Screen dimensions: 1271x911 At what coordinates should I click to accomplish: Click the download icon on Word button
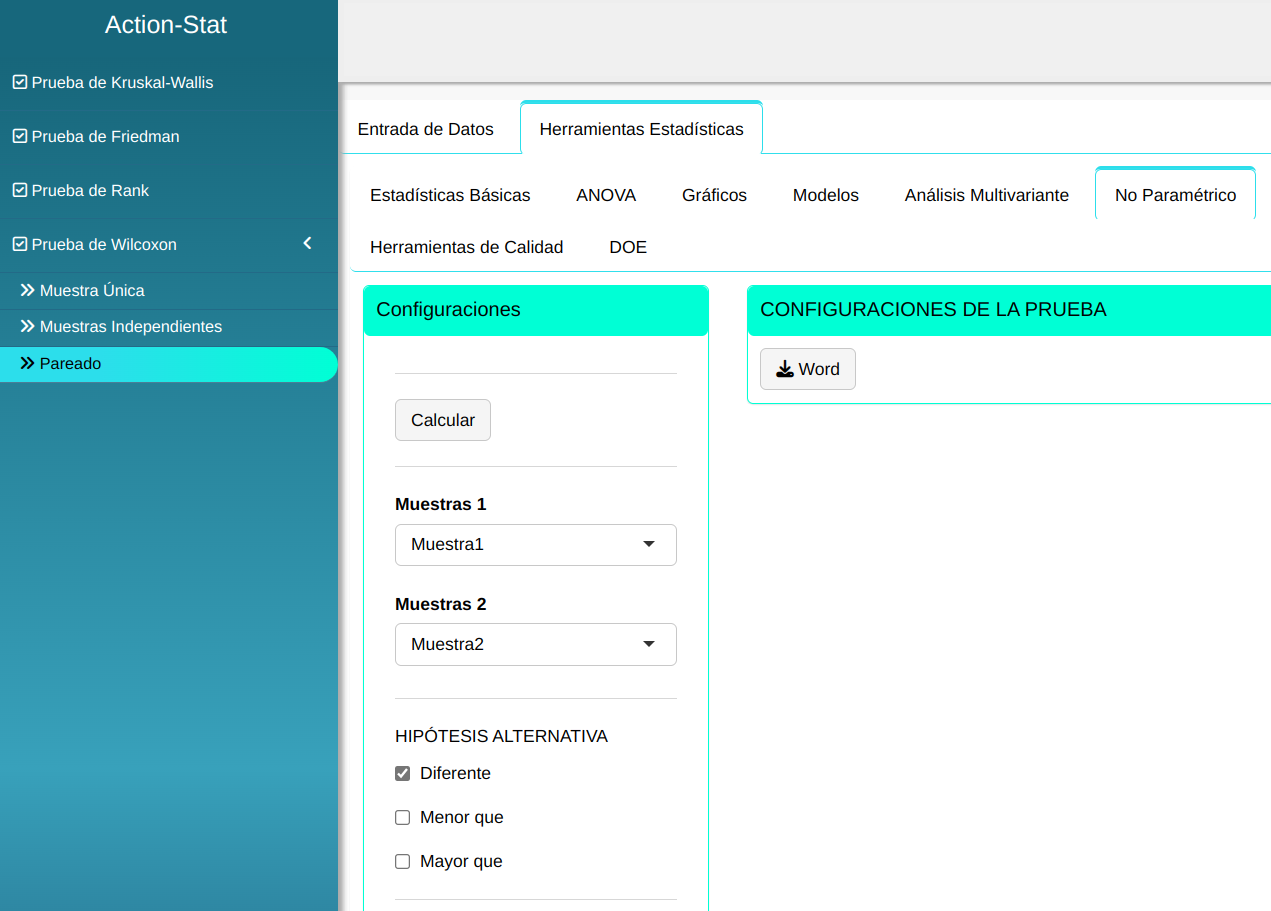(x=785, y=369)
